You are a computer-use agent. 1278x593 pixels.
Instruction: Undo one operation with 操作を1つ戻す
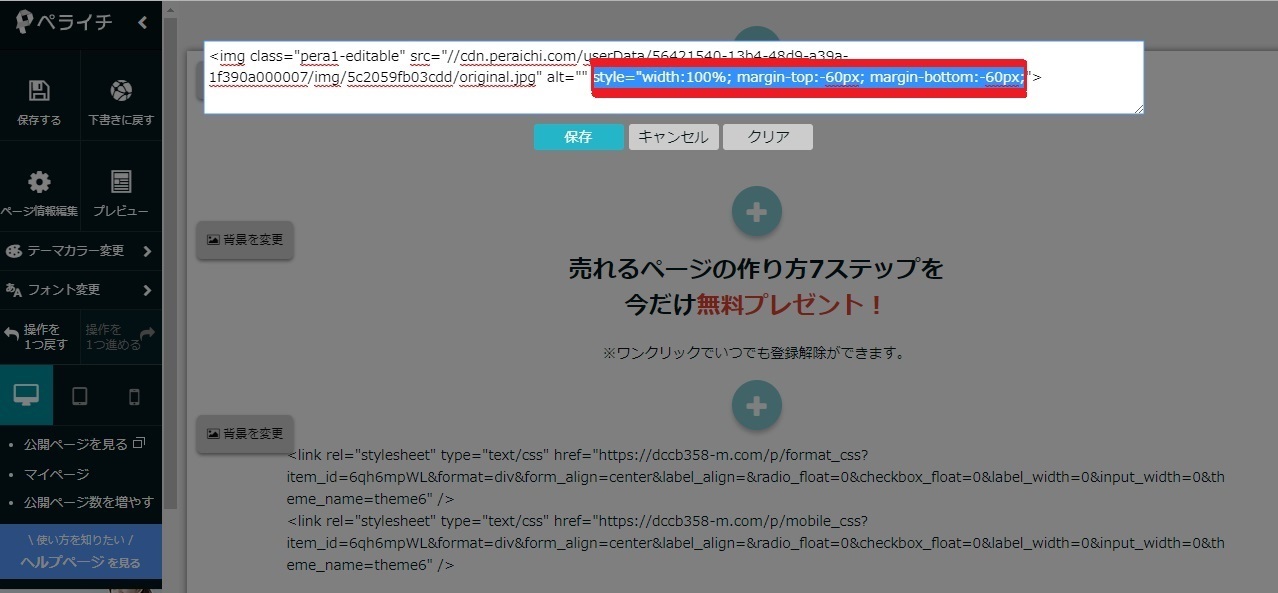39,337
